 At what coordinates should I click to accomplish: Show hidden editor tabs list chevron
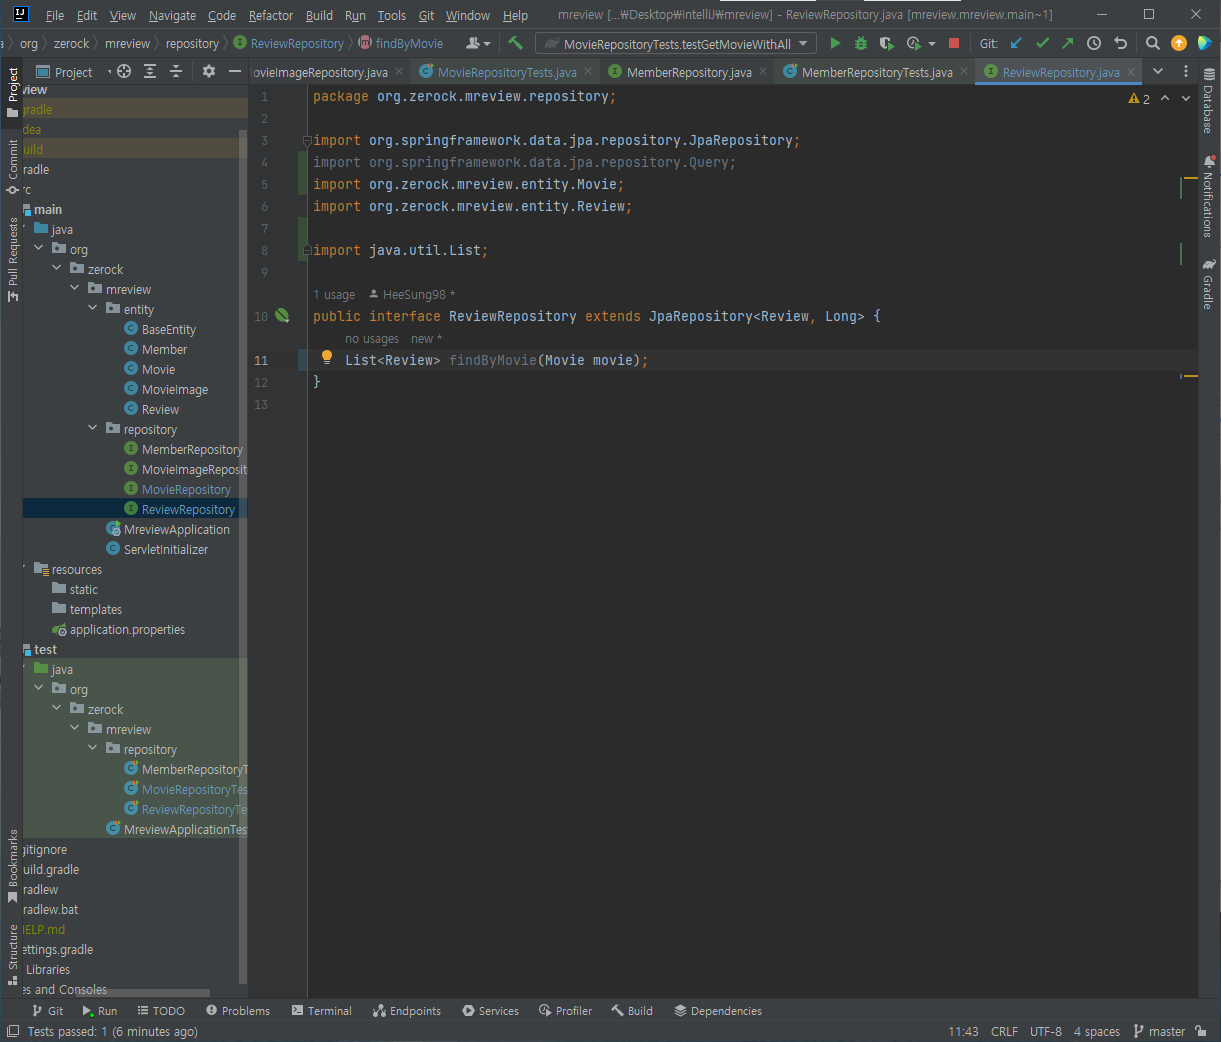pyautogui.click(x=1158, y=71)
